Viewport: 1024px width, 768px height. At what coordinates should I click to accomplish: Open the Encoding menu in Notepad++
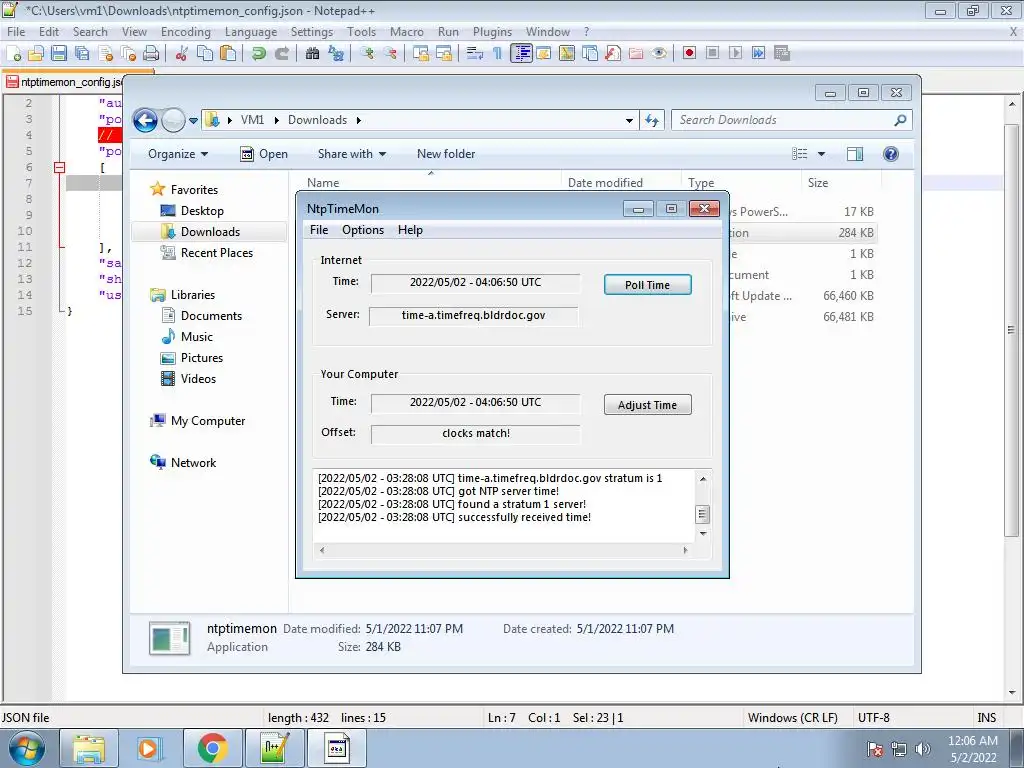coord(185,31)
